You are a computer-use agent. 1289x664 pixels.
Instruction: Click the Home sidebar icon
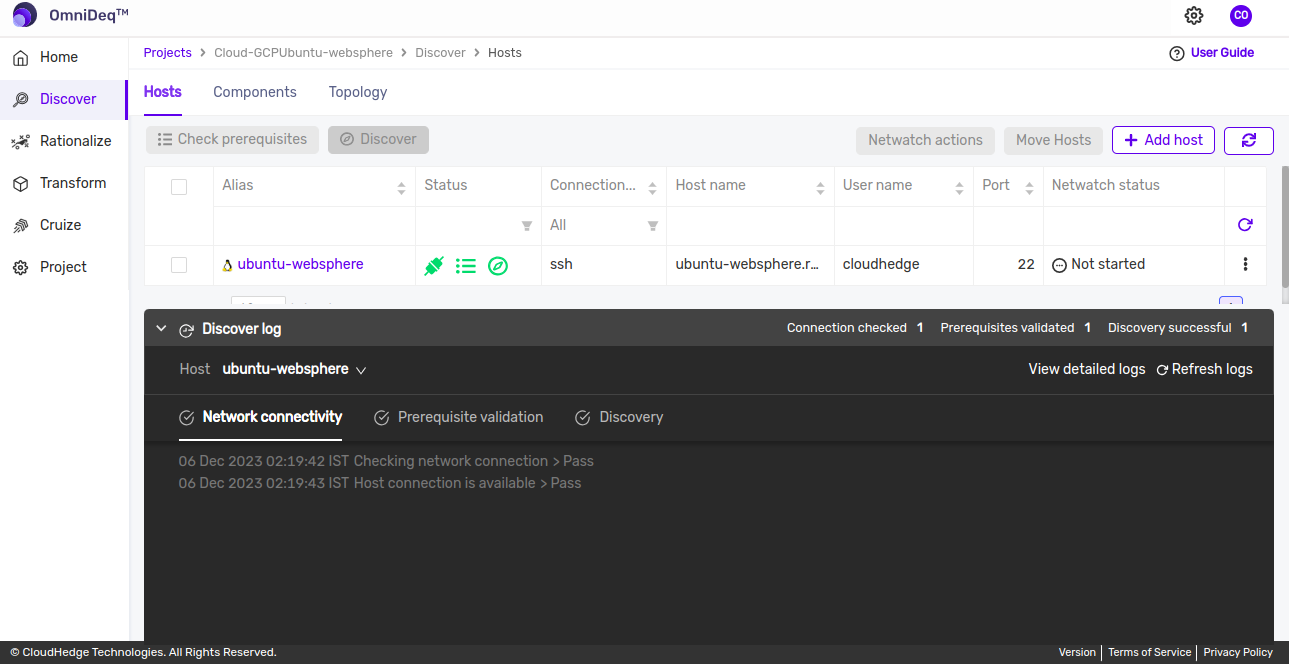tap(20, 58)
